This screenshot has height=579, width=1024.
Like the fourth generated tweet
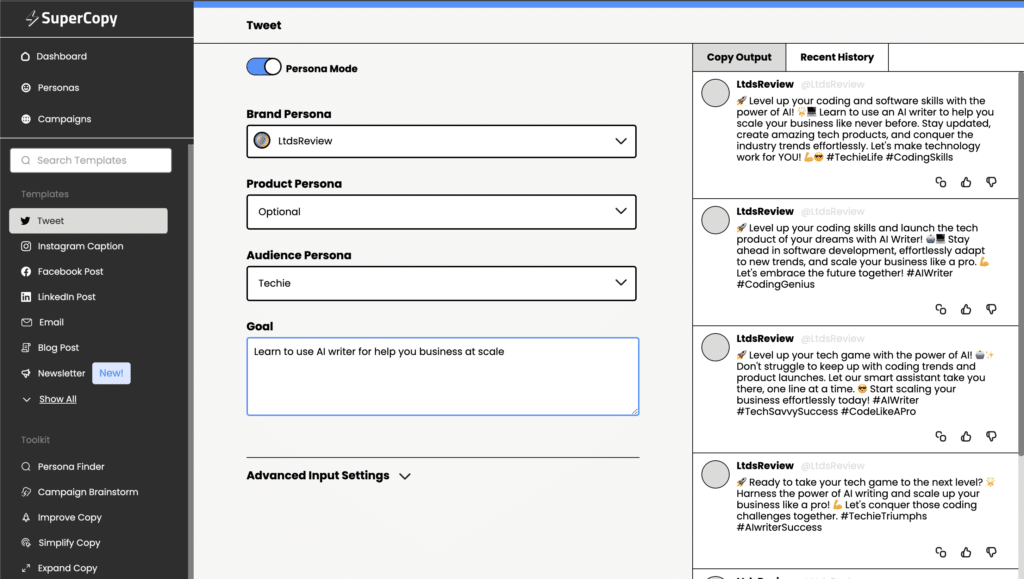966,552
